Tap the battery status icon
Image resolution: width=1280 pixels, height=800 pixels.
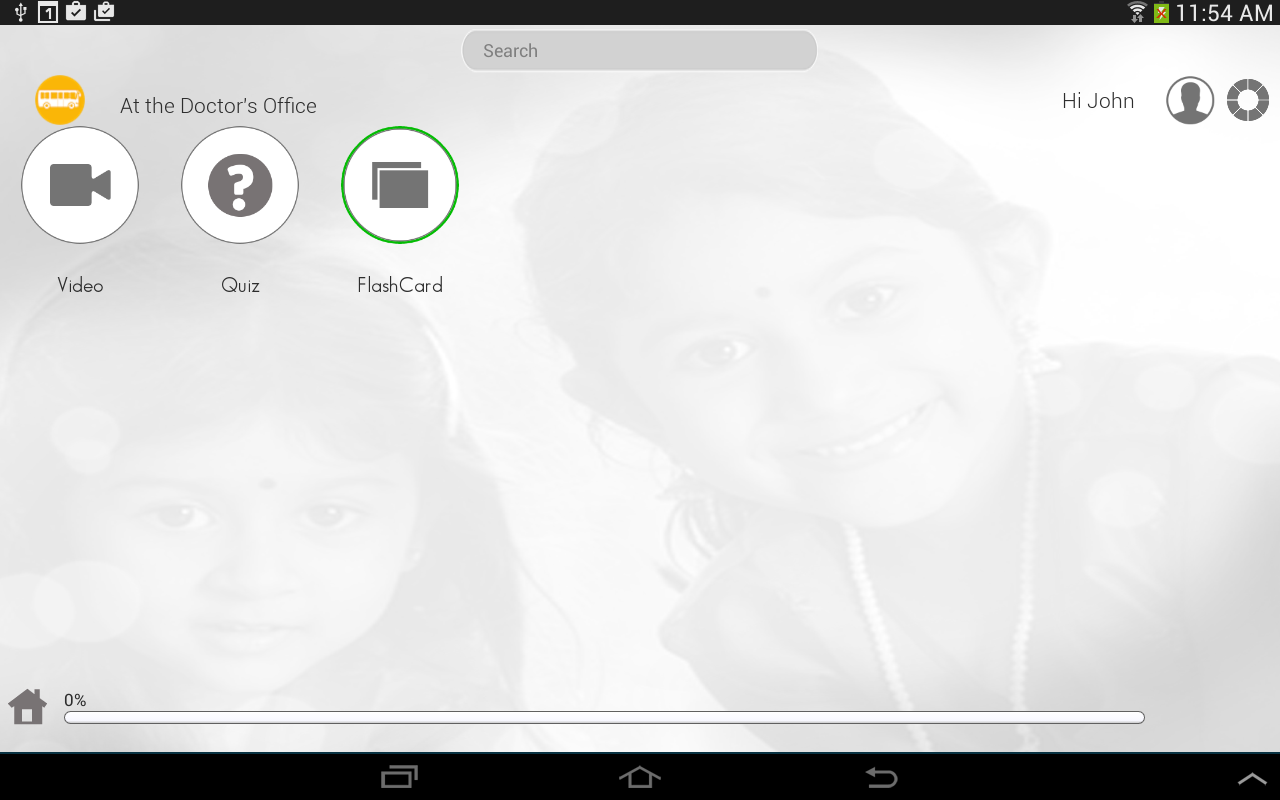[x=1161, y=12]
